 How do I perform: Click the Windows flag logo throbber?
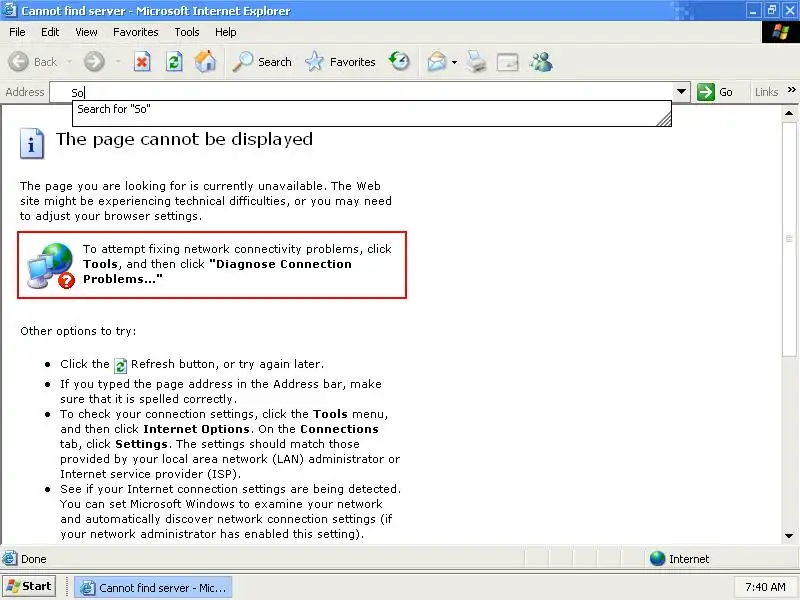point(780,32)
